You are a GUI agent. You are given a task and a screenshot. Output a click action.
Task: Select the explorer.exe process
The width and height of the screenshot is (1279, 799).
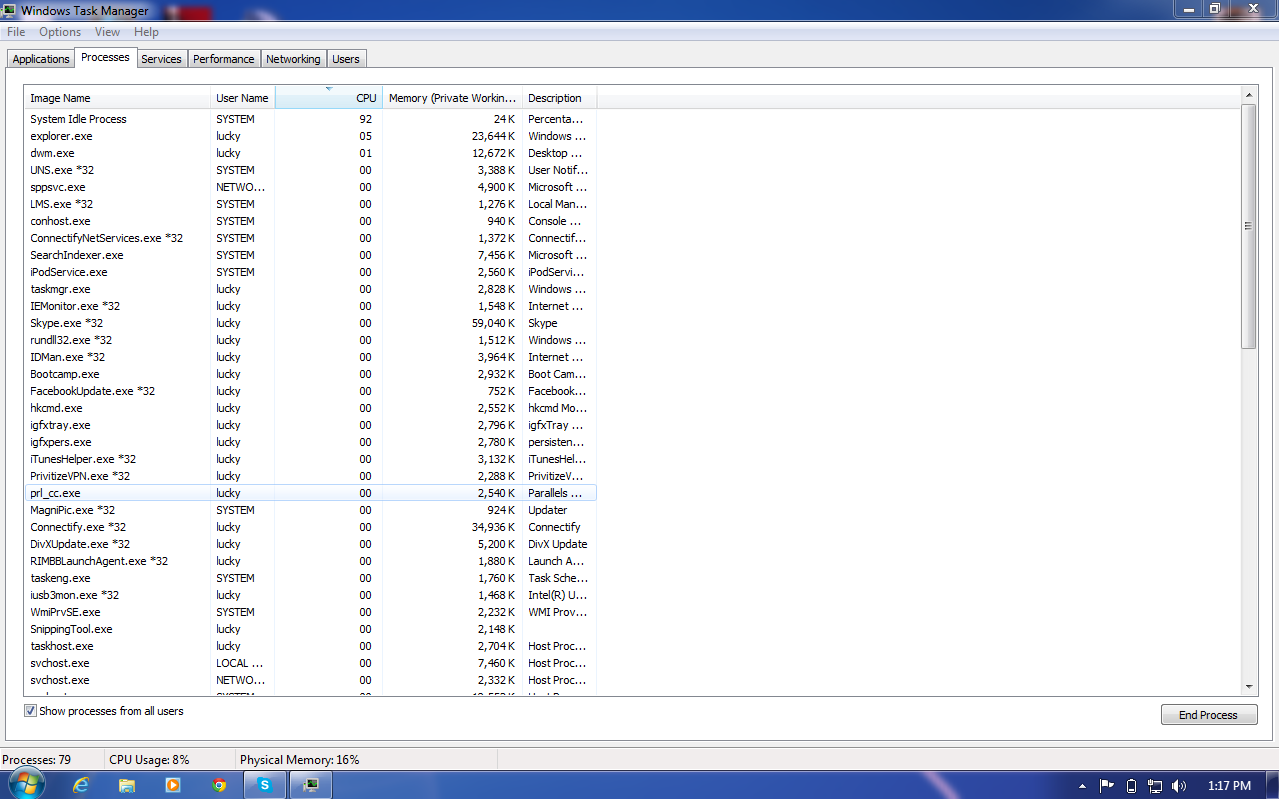pos(310,136)
